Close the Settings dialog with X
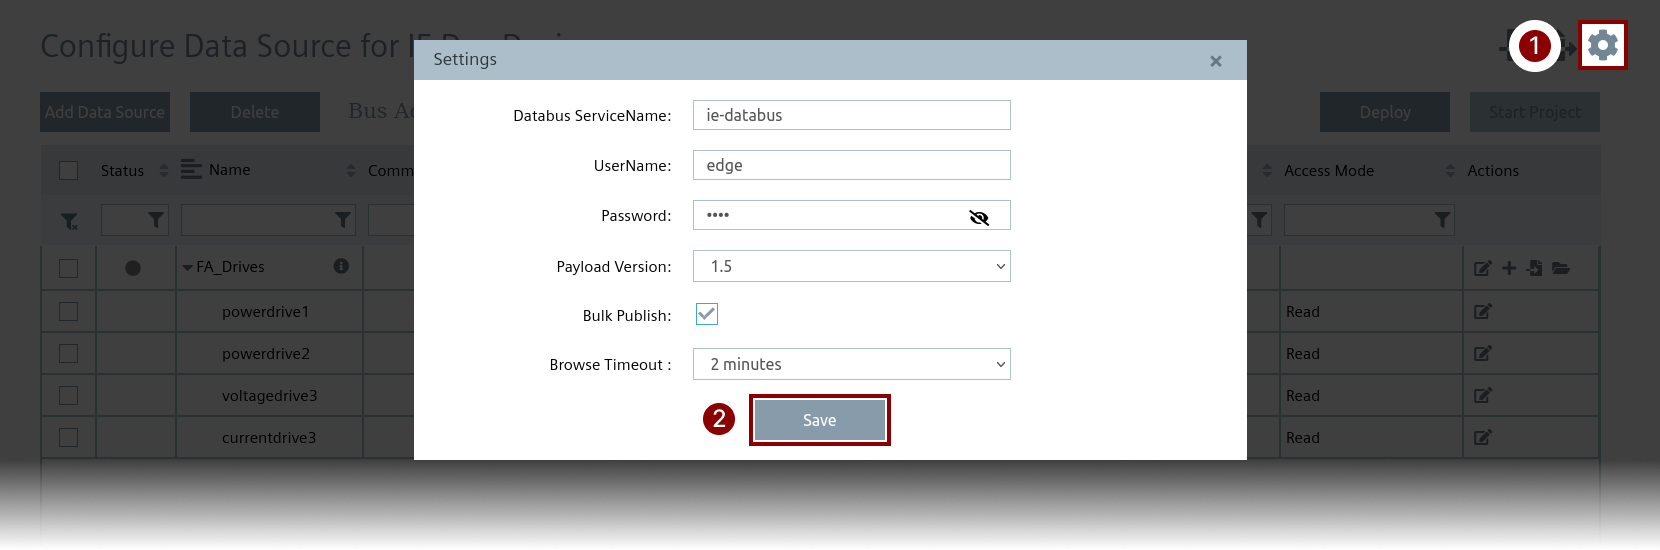This screenshot has height=550, width=1660. (1216, 61)
